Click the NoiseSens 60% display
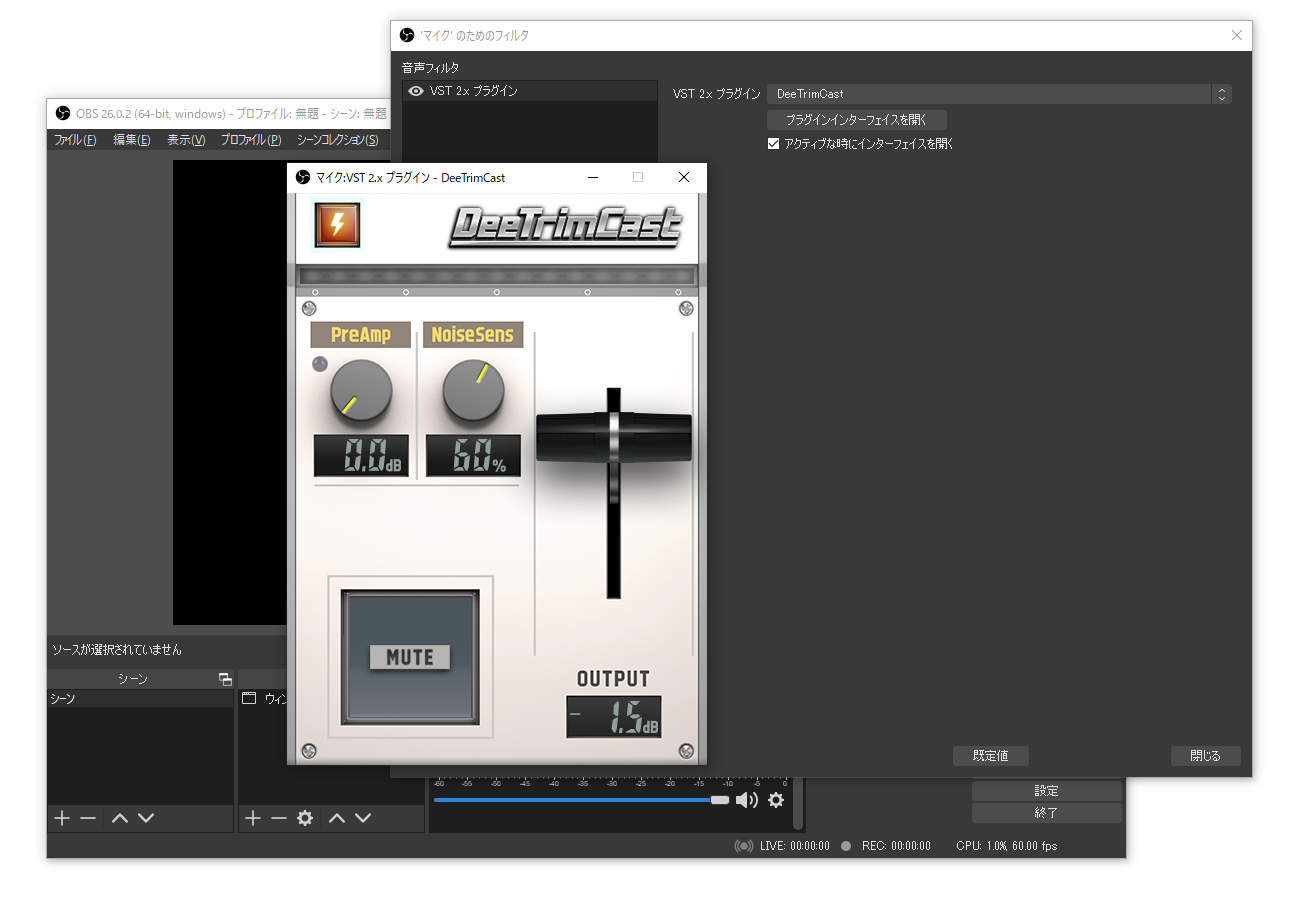The width and height of the screenshot is (1300, 903). 473,456
